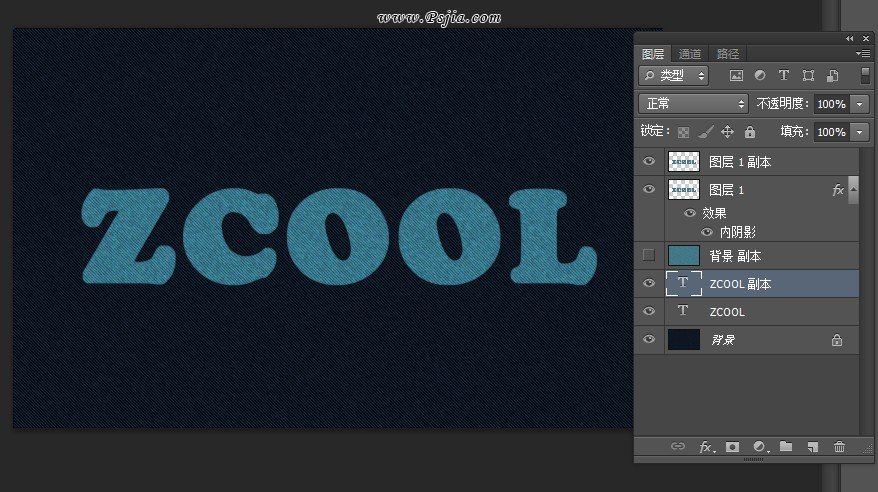Hide the ZCOOL text layer

(x=649, y=311)
